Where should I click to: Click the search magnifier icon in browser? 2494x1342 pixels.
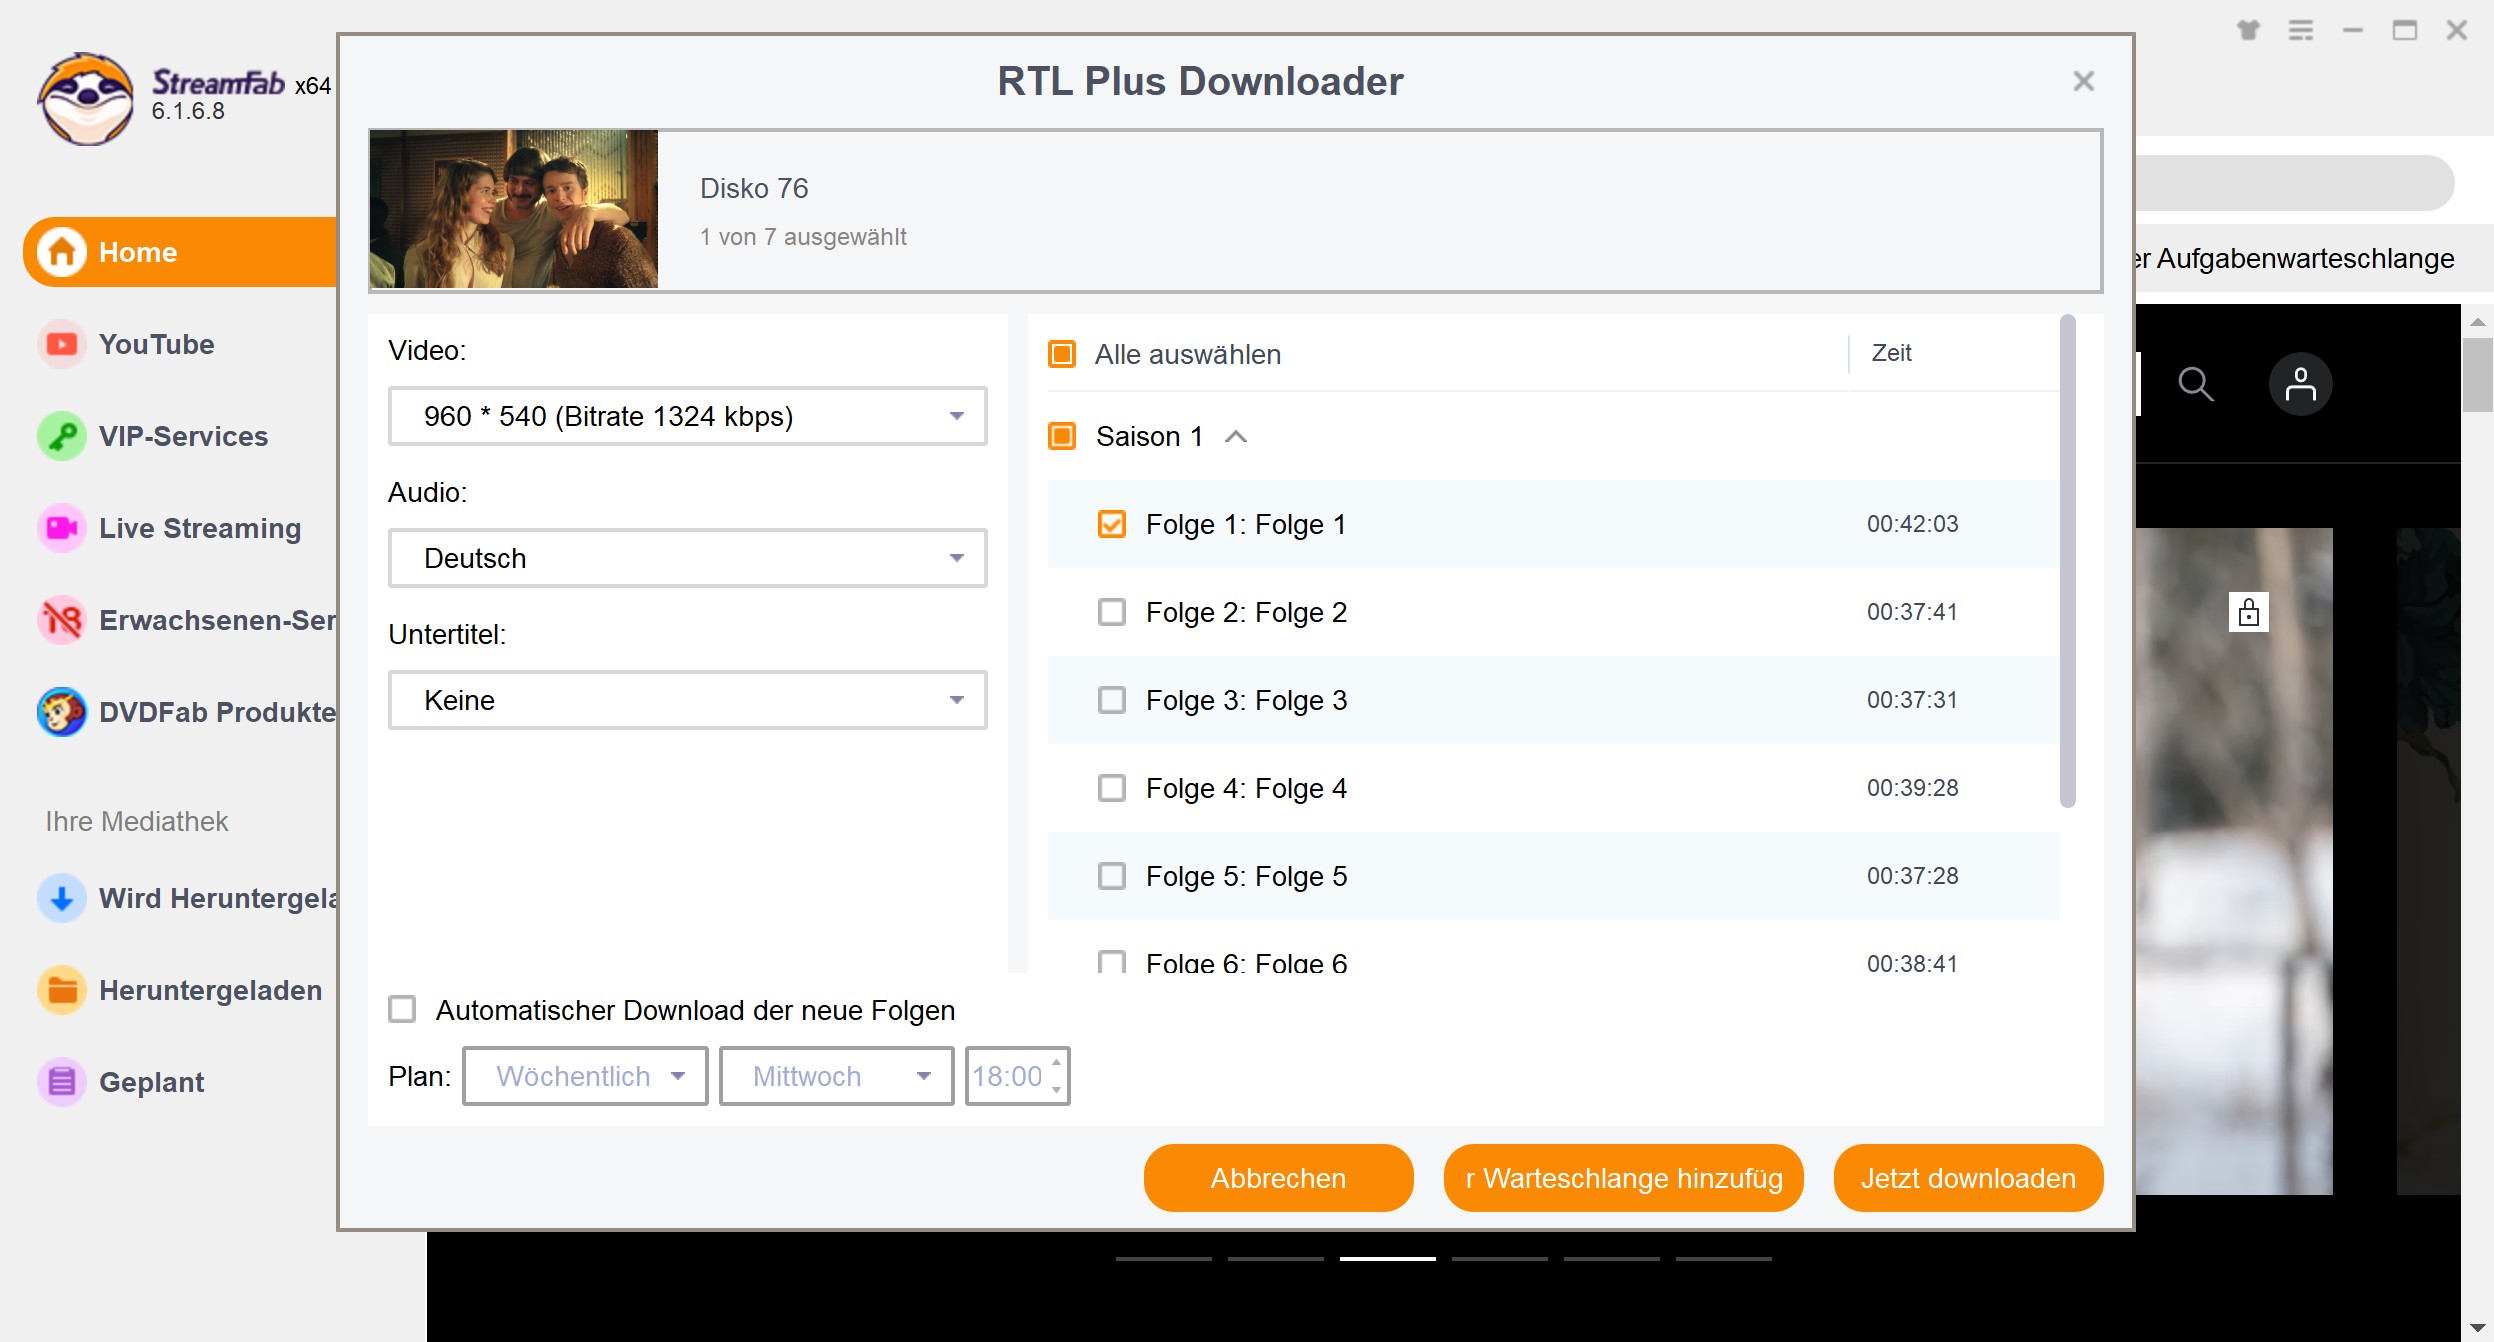2195,384
